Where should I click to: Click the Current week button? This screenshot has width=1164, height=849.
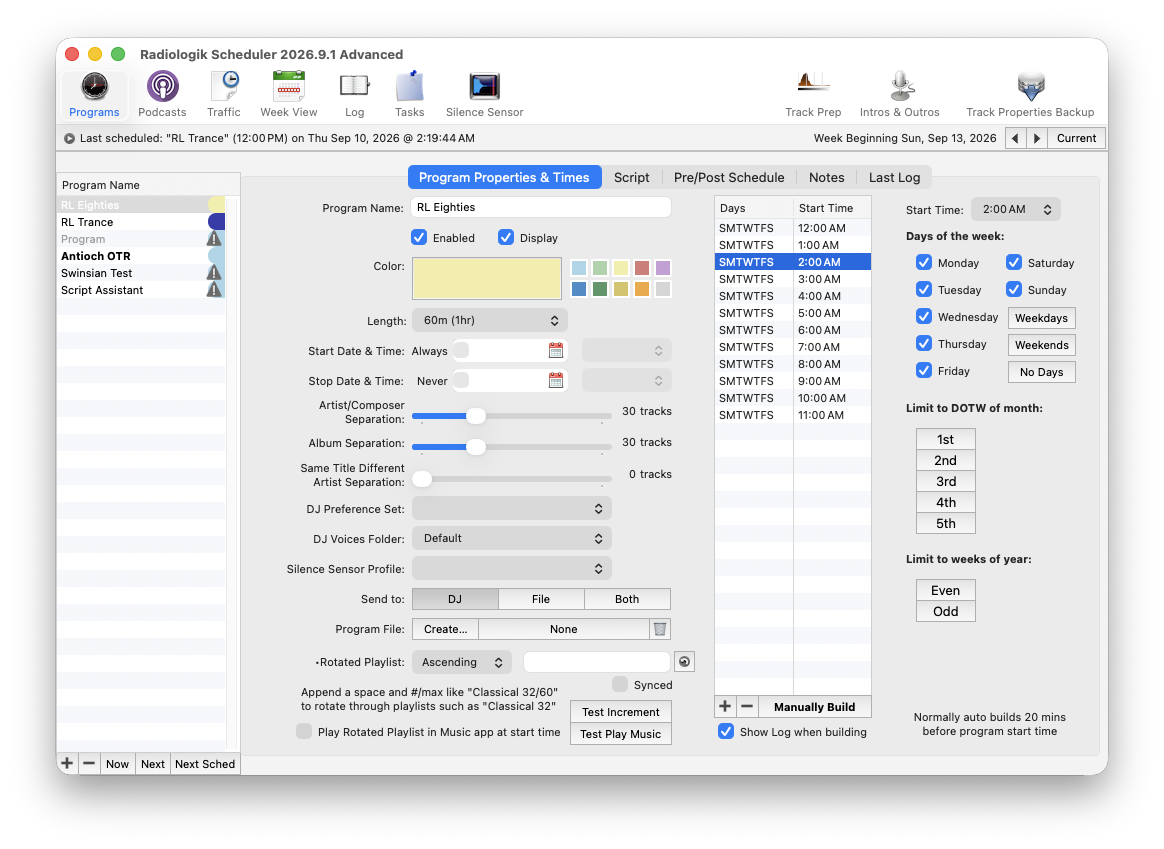click(1076, 138)
